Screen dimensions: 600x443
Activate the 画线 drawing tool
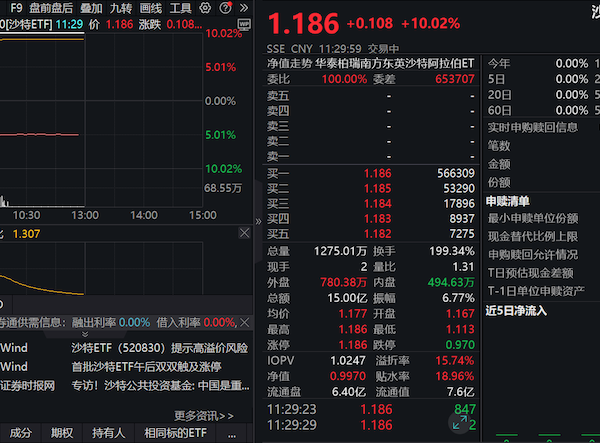(150, 8)
